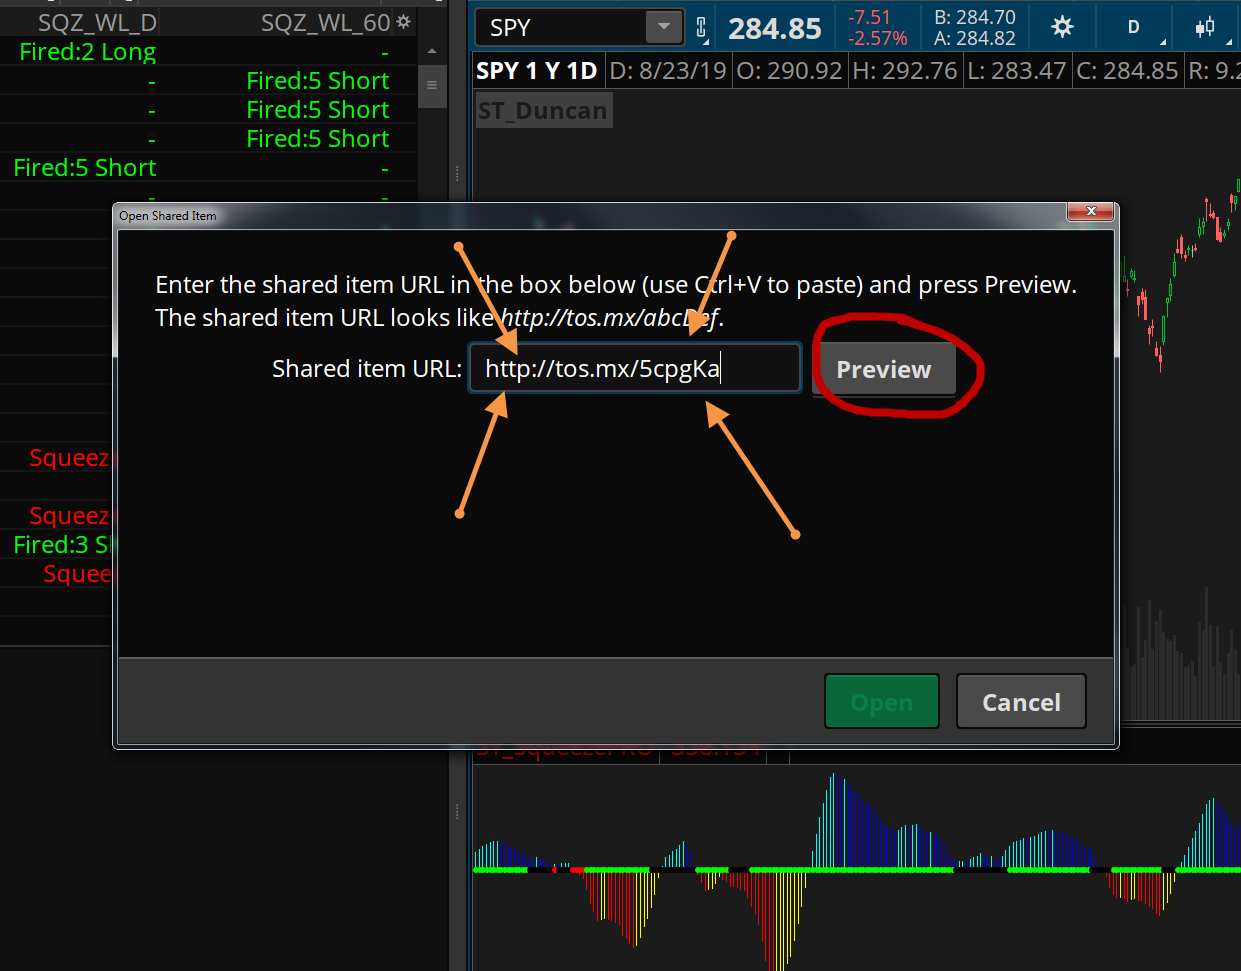
Task: Click the SPY symbol entry box
Action: point(563,28)
